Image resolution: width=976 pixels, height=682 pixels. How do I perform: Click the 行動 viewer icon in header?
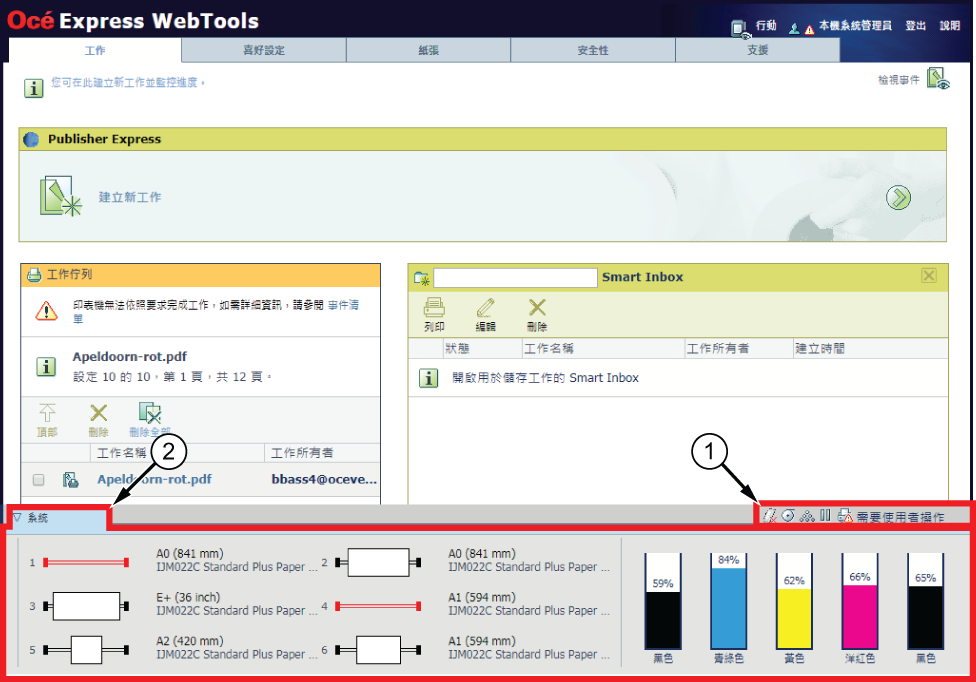[739, 28]
